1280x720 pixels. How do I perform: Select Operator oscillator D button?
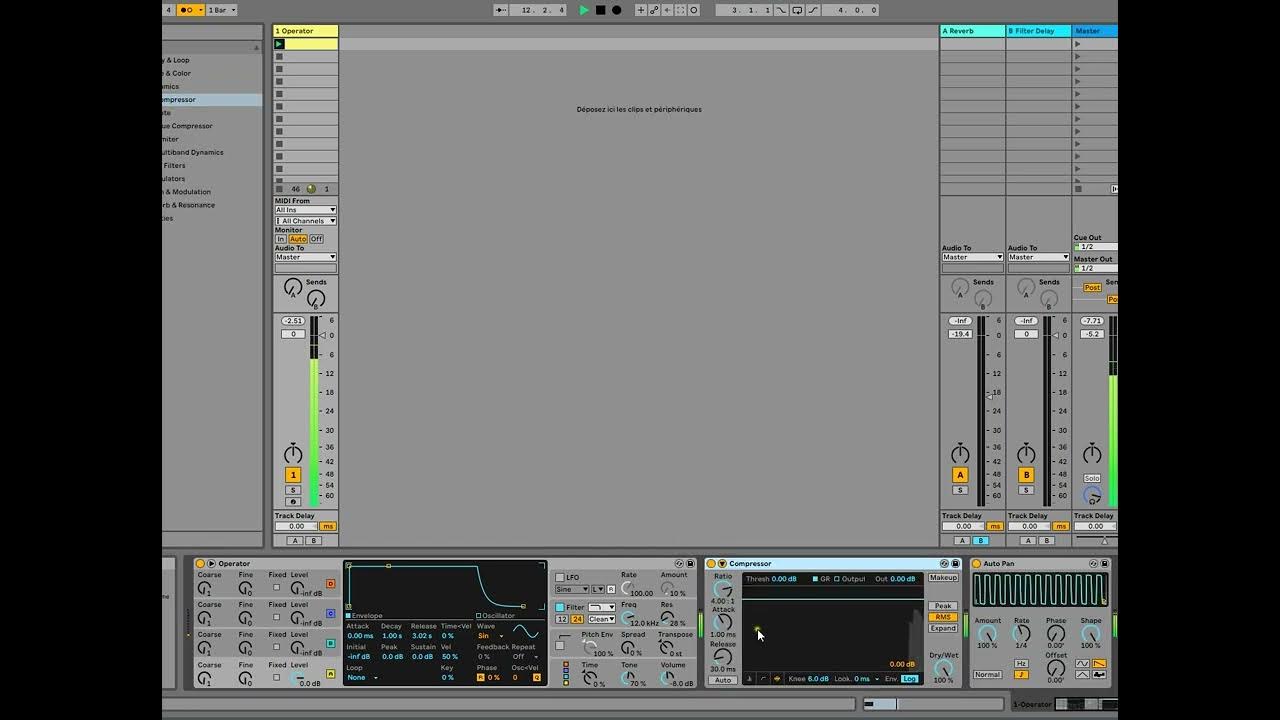pos(331,584)
